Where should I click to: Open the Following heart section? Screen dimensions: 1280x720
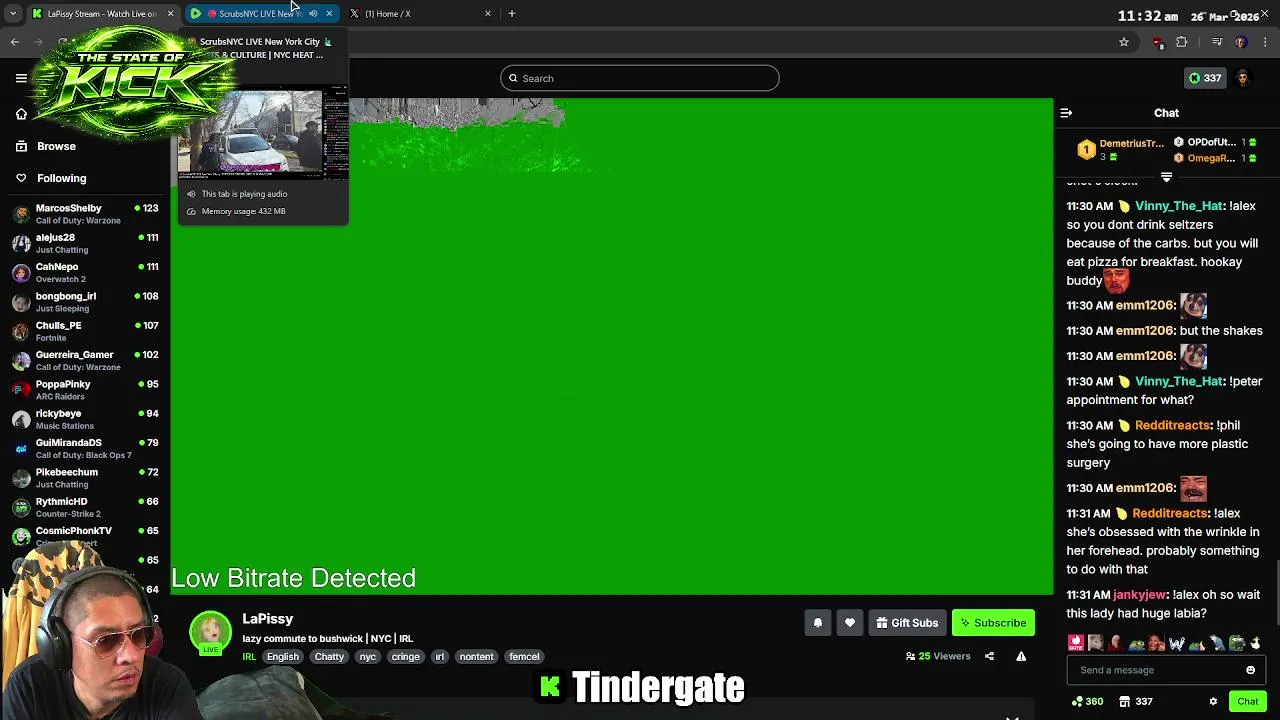tap(61, 178)
